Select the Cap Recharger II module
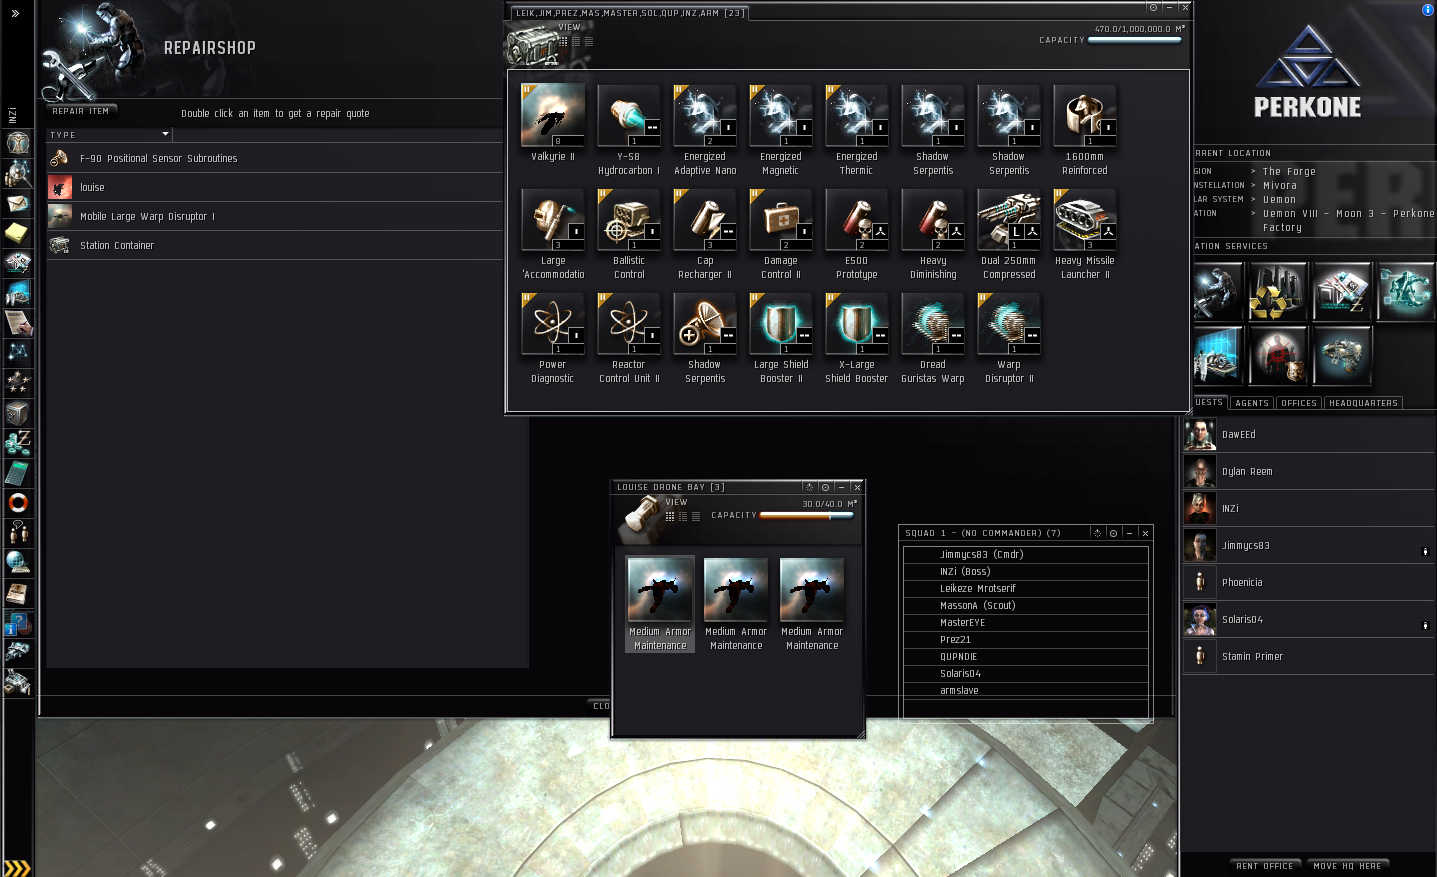Image resolution: width=1437 pixels, height=877 pixels. pyautogui.click(x=705, y=234)
